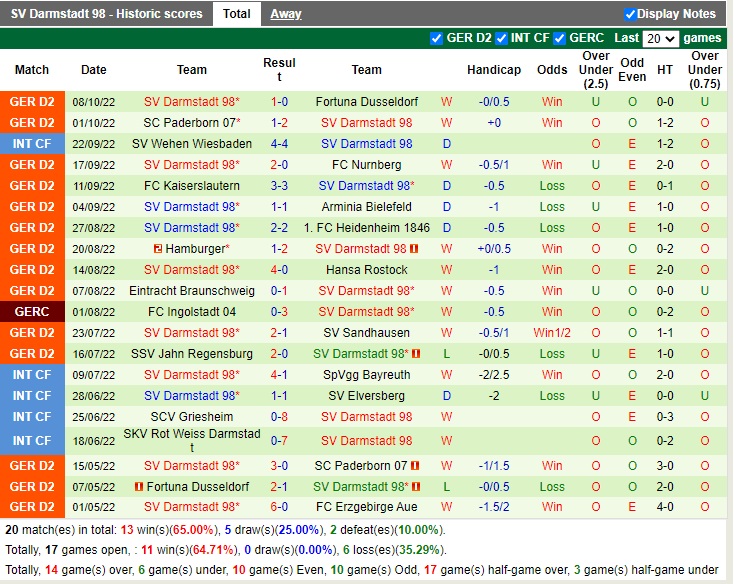
Task: Click the GER D2 league label on 08/10/22
Action: pos(32,102)
